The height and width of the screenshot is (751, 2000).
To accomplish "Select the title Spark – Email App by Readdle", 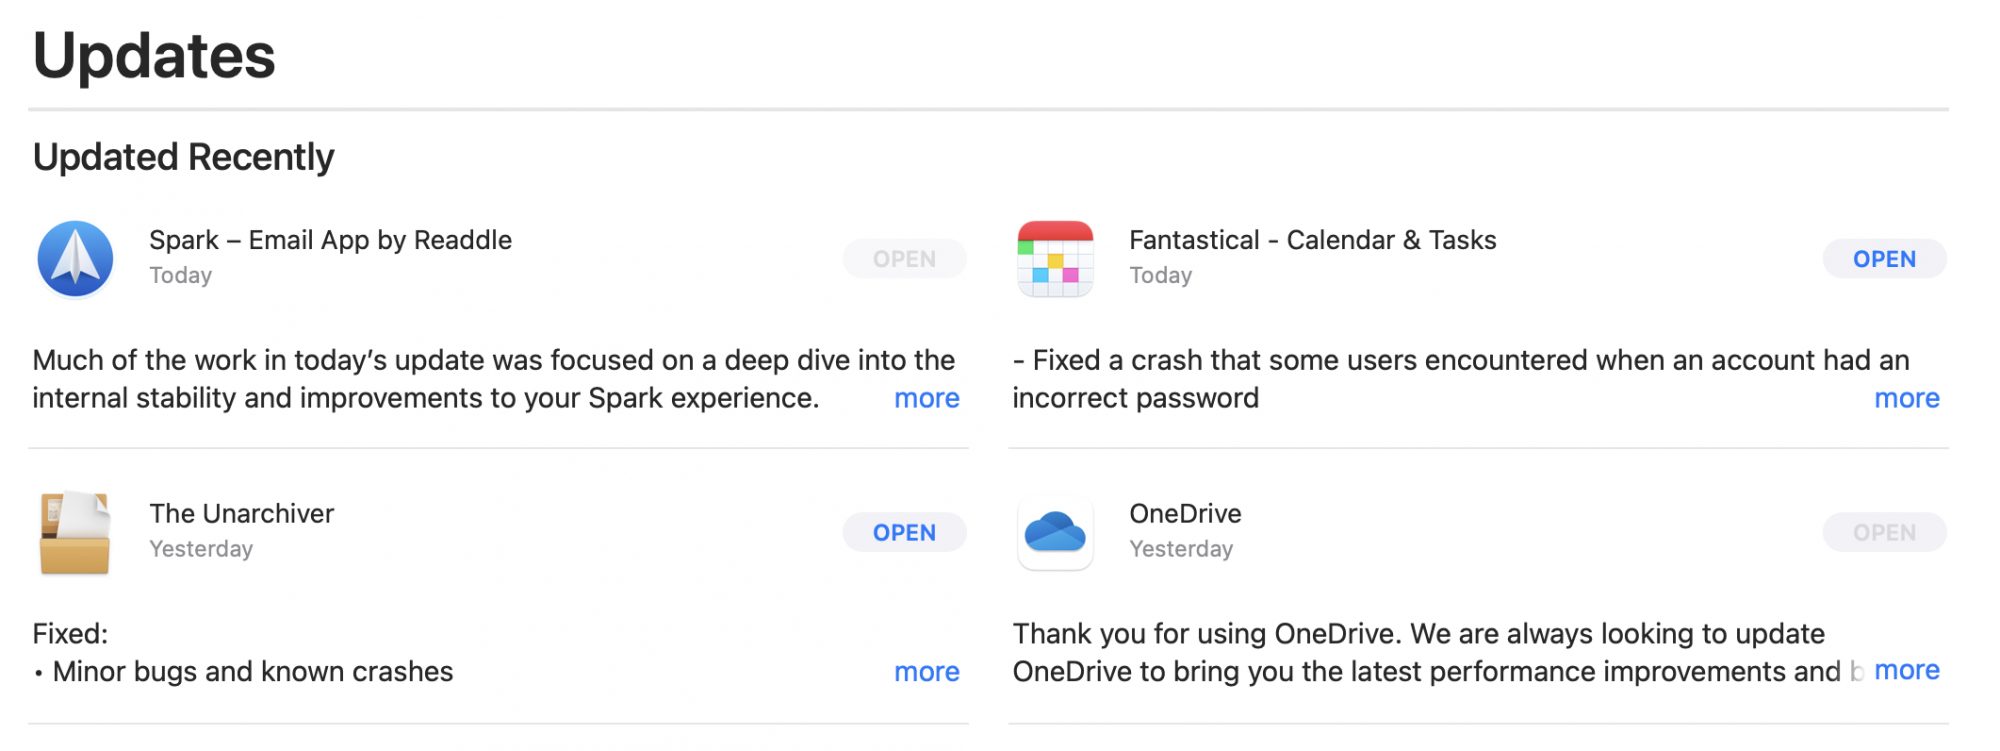I will point(330,240).
